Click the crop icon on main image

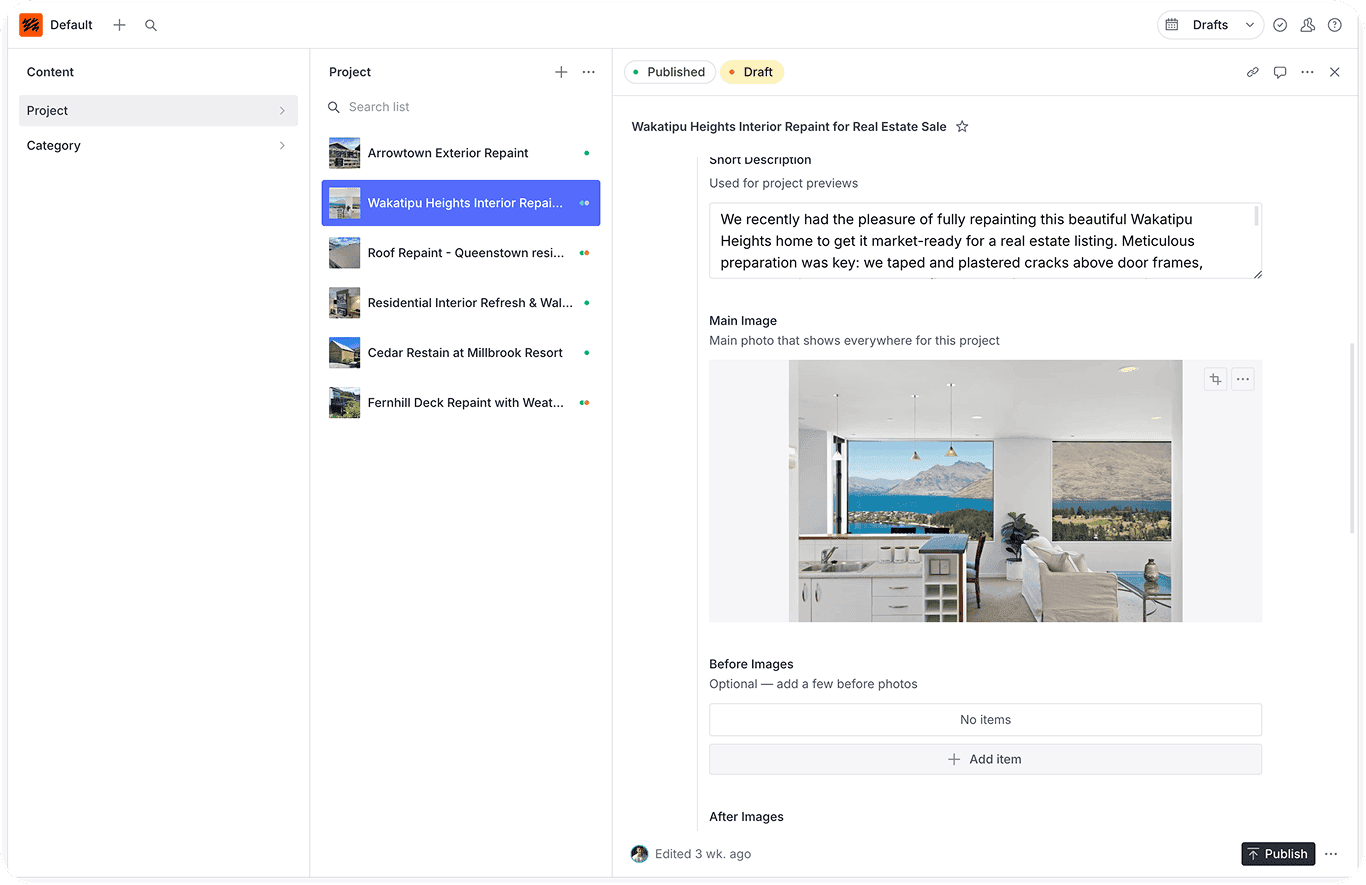(1215, 379)
